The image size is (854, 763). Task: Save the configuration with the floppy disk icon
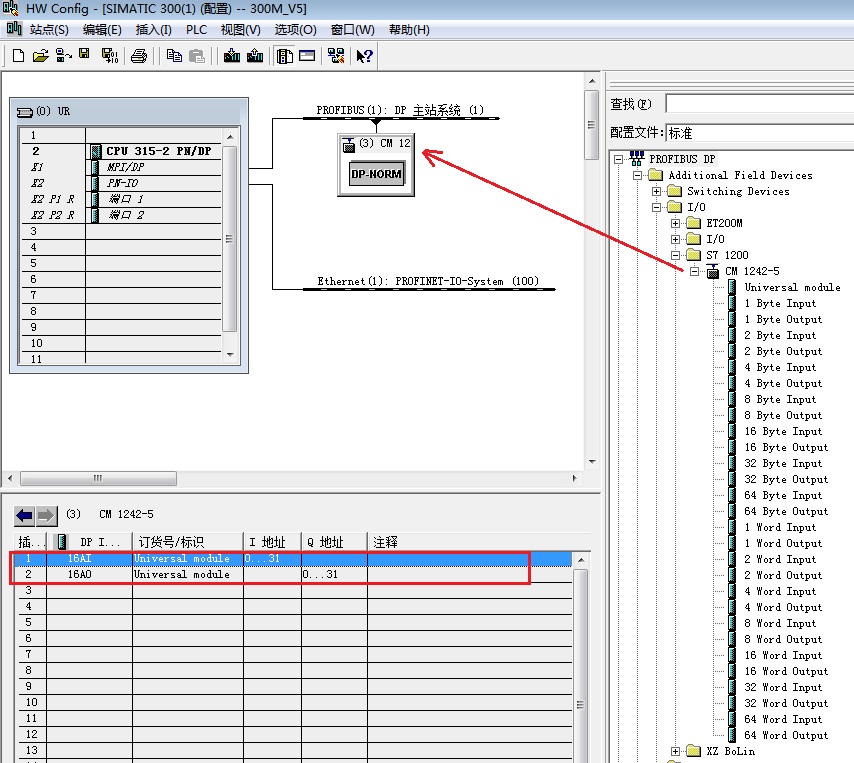[x=84, y=54]
